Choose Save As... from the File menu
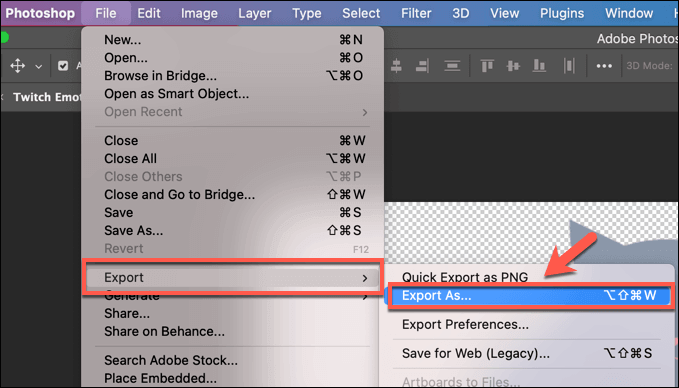This screenshot has width=679, height=388. coord(233,230)
